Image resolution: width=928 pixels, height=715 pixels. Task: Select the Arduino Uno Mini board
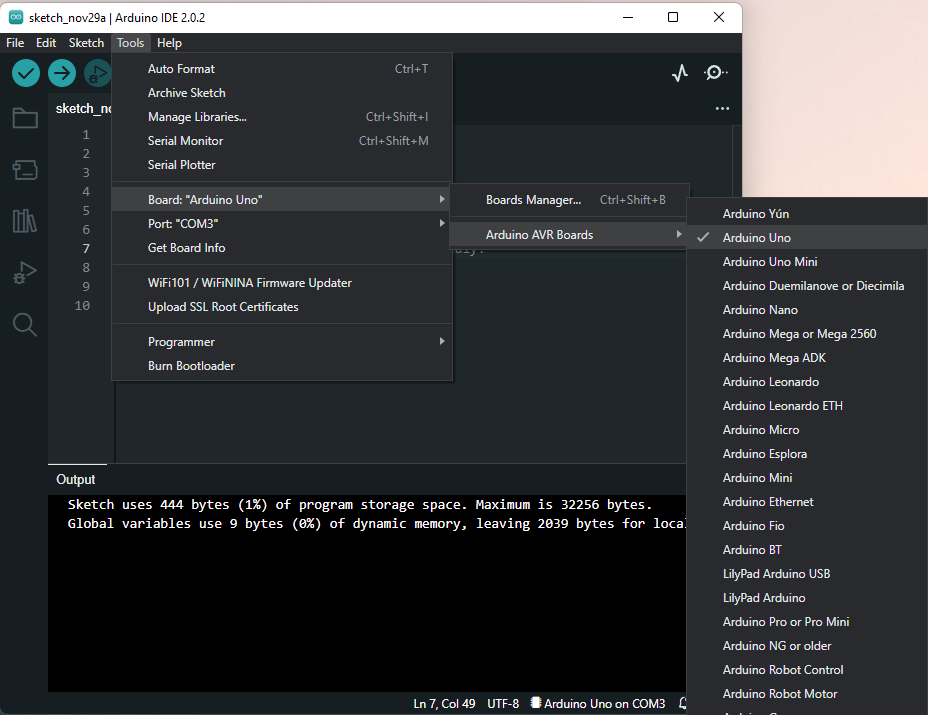[807, 262]
